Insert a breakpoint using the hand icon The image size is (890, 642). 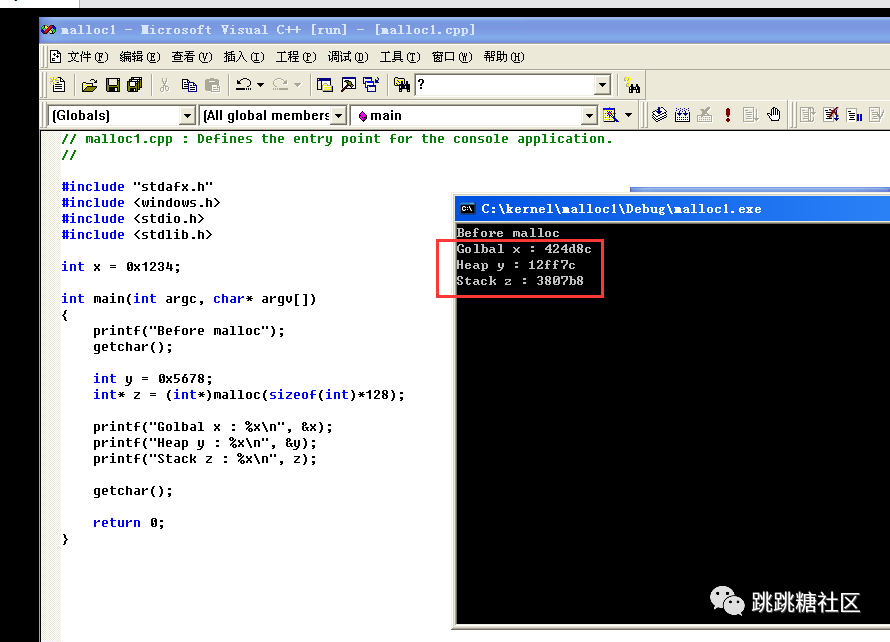click(x=775, y=113)
